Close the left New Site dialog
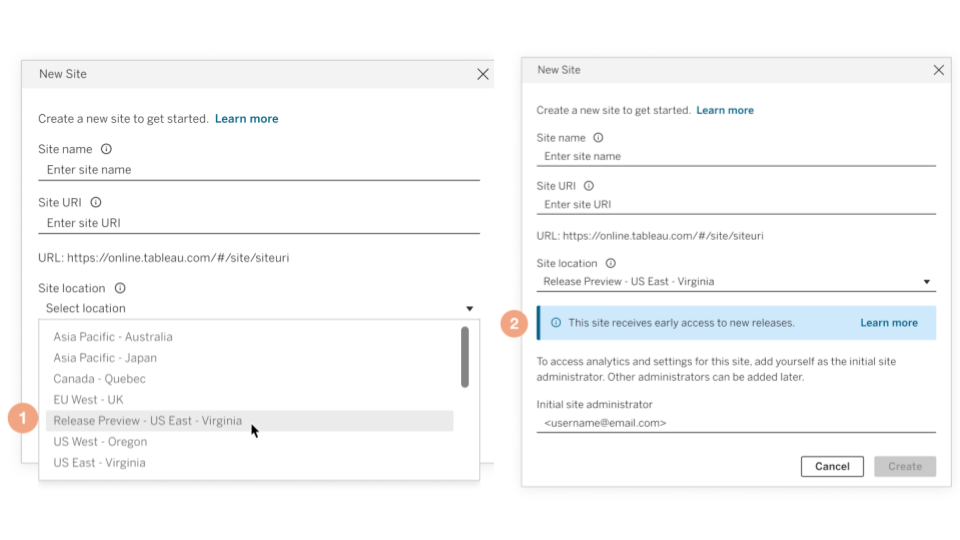This screenshot has width=960, height=540. [x=483, y=74]
